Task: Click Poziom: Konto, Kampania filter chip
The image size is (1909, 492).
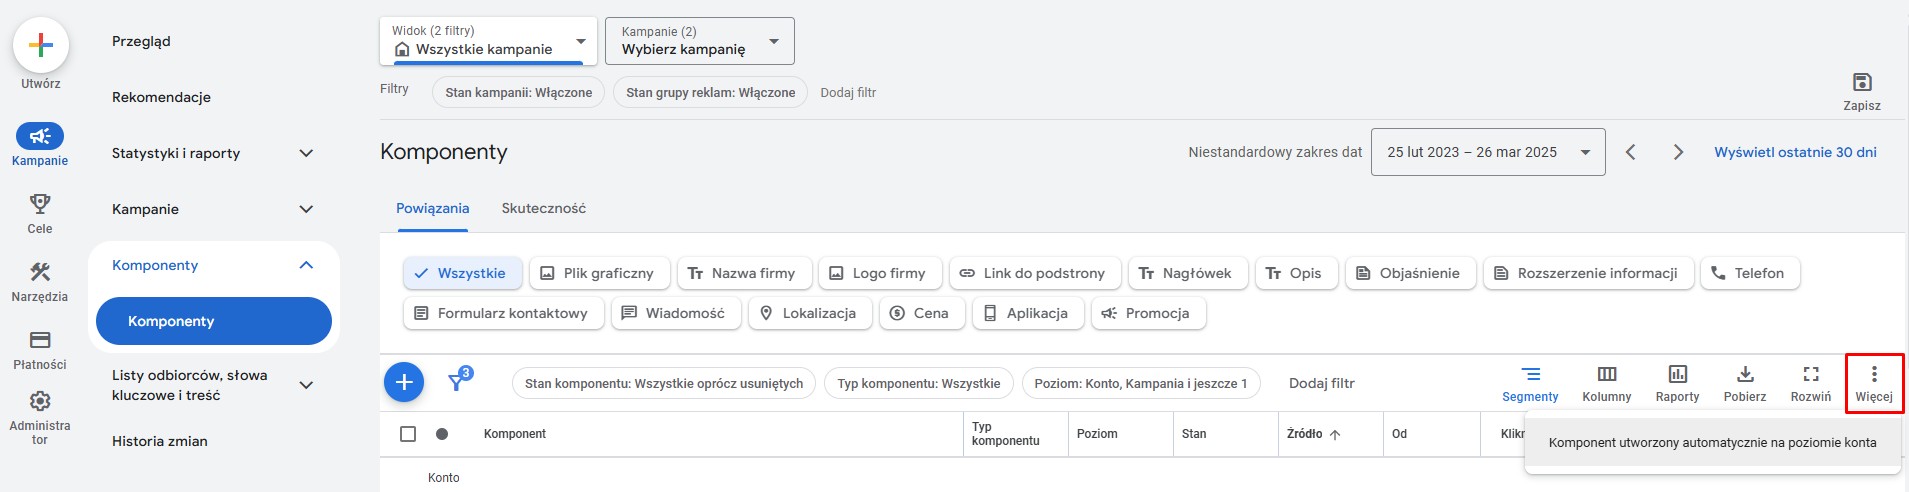Action: (x=1141, y=383)
